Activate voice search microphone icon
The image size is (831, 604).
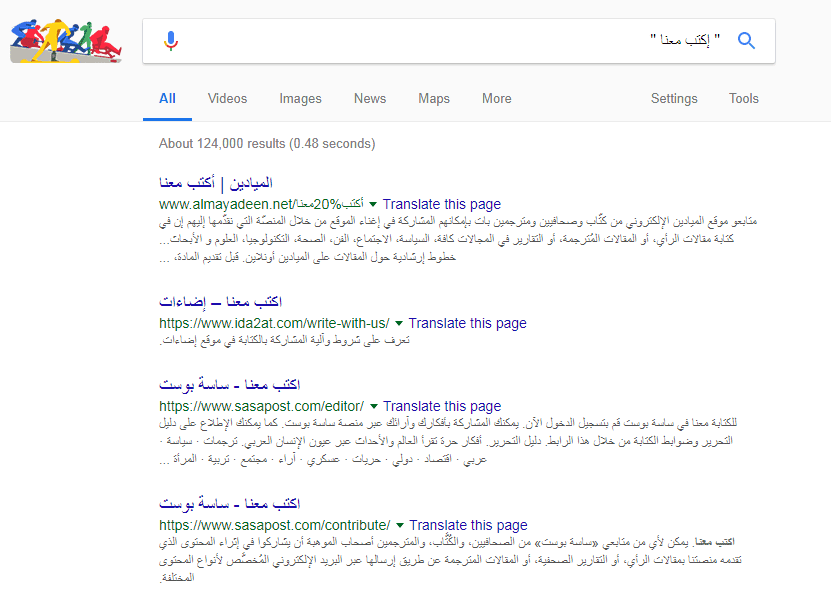[x=171, y=41]
